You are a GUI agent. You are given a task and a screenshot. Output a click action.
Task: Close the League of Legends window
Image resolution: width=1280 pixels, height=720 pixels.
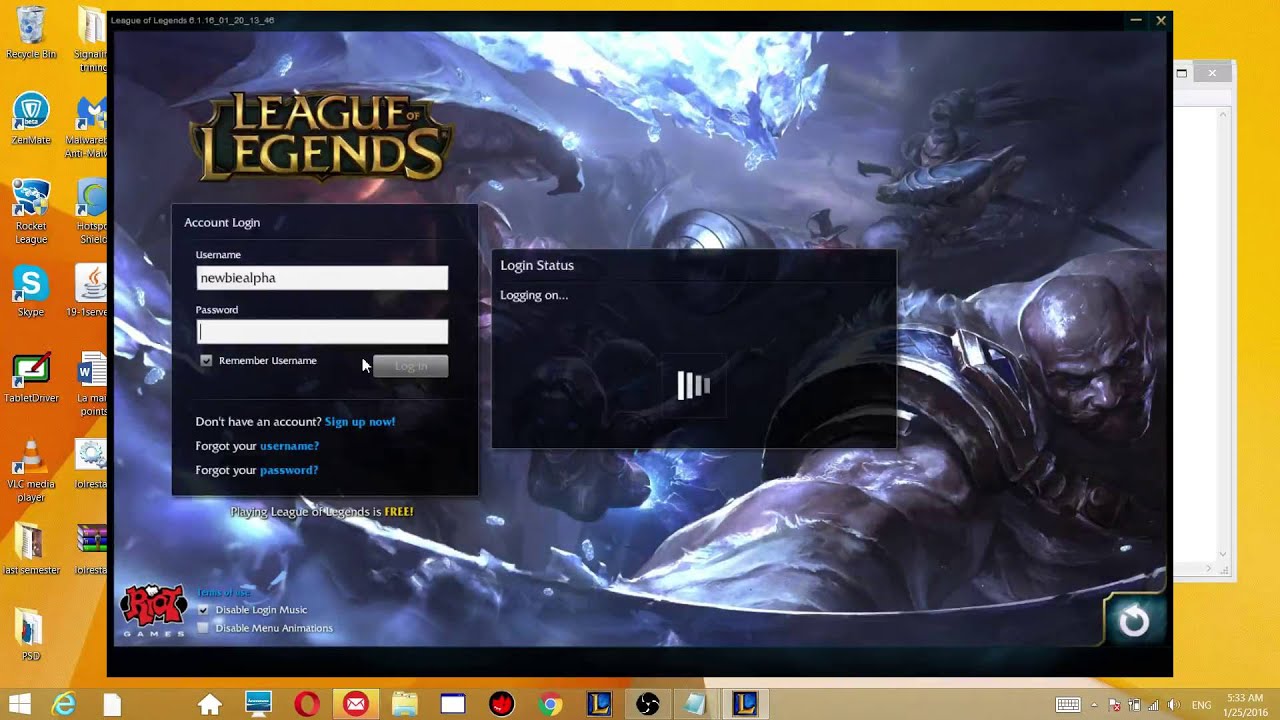[x=1161, y=20]
